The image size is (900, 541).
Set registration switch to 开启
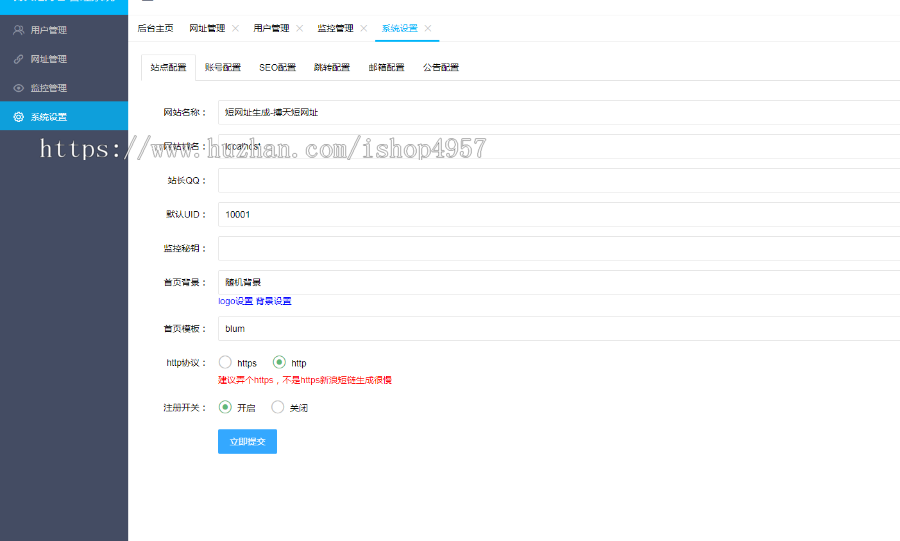(x=225, y=407)
